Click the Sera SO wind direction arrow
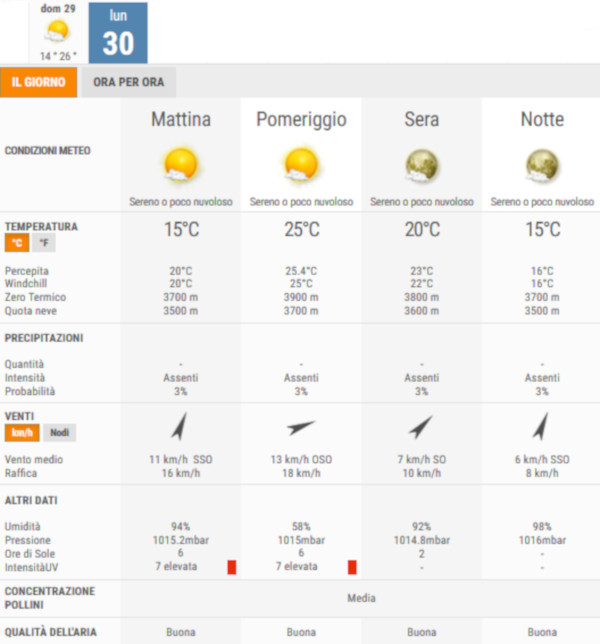This screenshot has width=600, height=644. coord(421,427)
